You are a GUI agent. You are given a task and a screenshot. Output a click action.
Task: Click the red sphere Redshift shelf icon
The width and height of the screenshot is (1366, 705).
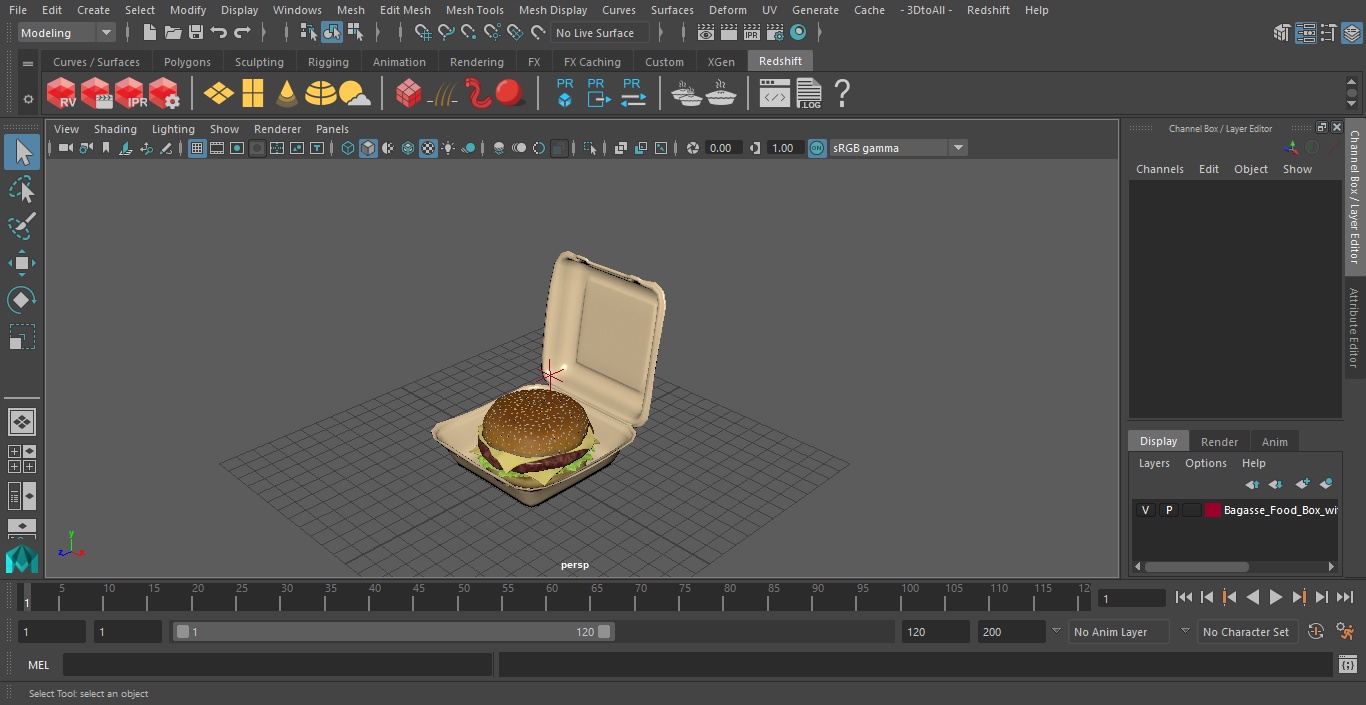click(510, 94)
